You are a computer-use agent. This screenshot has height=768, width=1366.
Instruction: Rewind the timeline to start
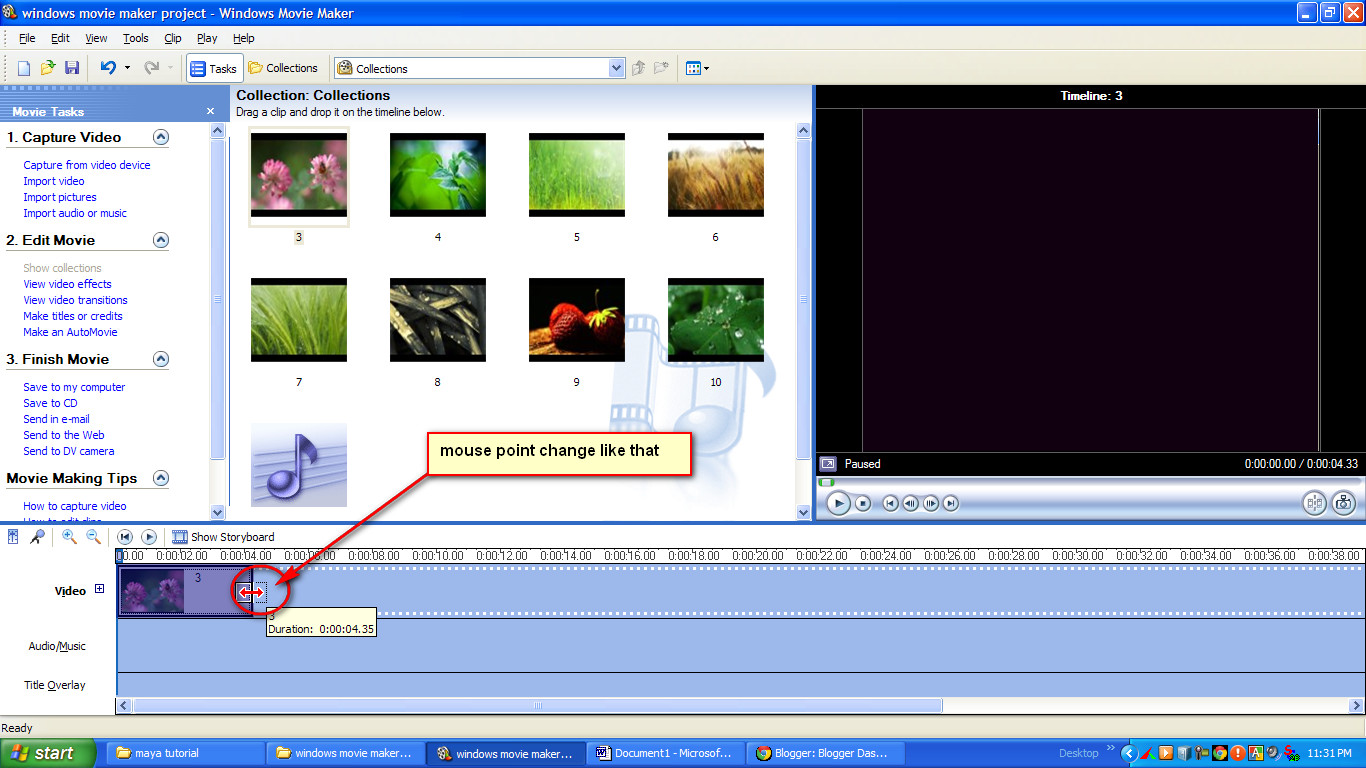[125, 537]
